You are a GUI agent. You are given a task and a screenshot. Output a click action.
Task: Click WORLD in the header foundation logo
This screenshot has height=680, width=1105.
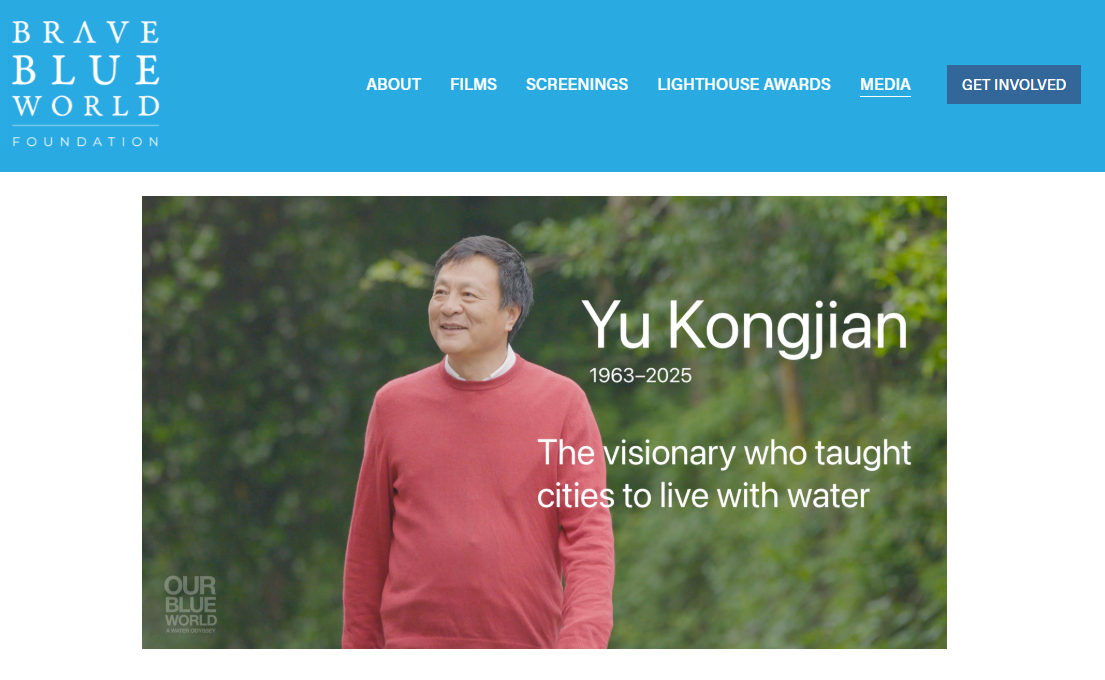85,106
